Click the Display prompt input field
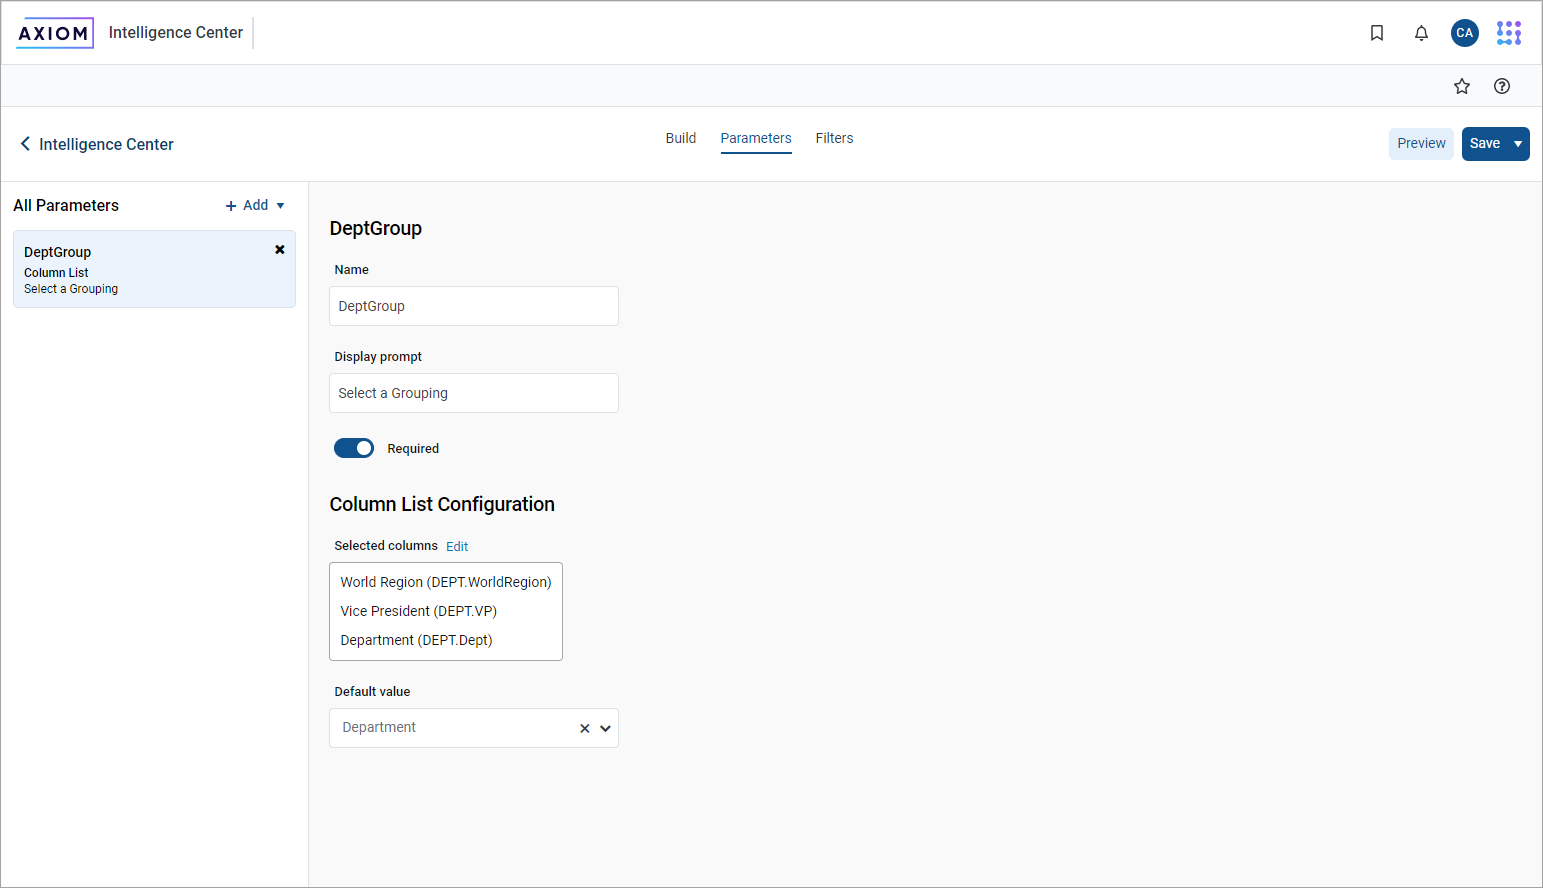The height and width of the screenshot is (888, 1543). click(x=473, y=393)
